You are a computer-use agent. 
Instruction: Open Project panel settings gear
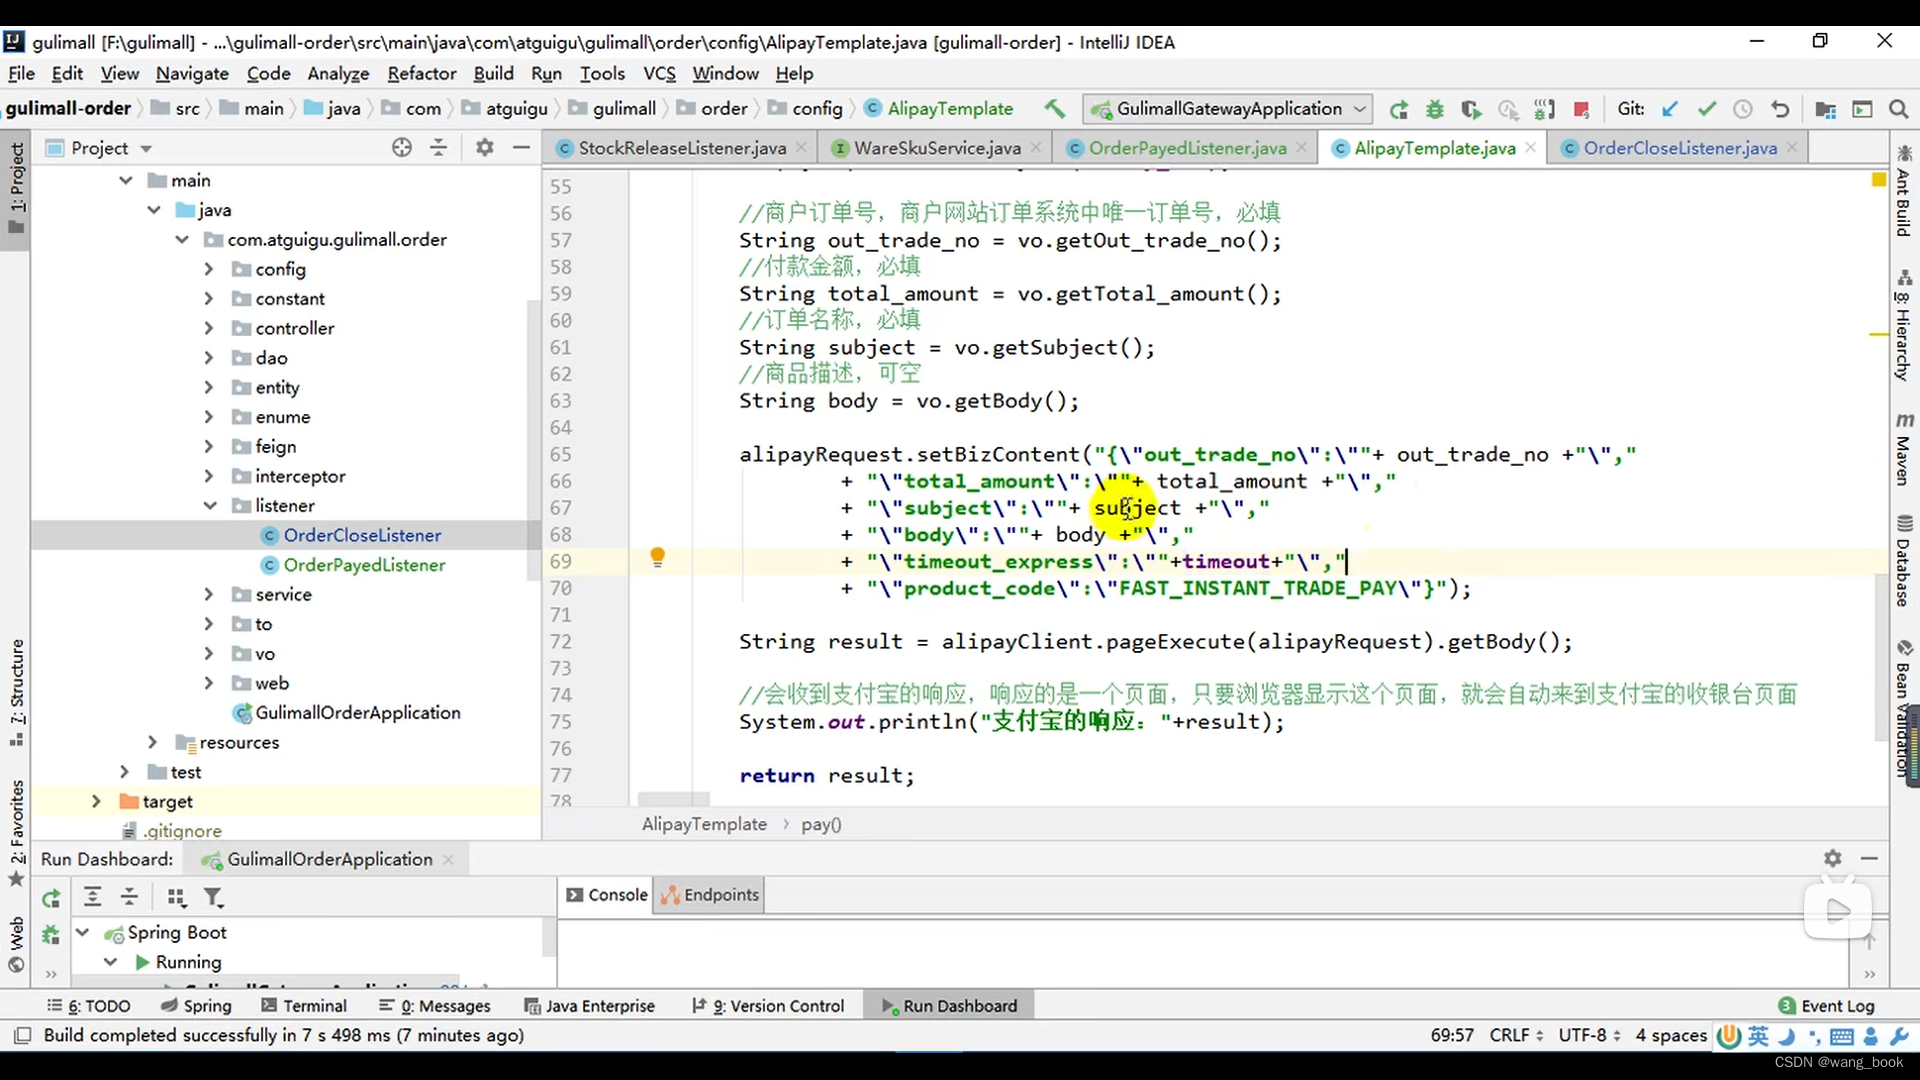click(485, 147)
